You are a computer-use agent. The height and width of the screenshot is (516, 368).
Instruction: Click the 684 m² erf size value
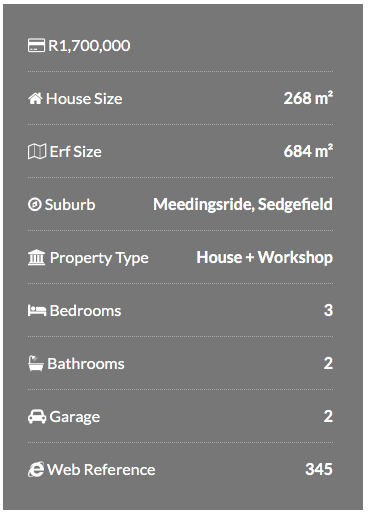pos(308,151)
